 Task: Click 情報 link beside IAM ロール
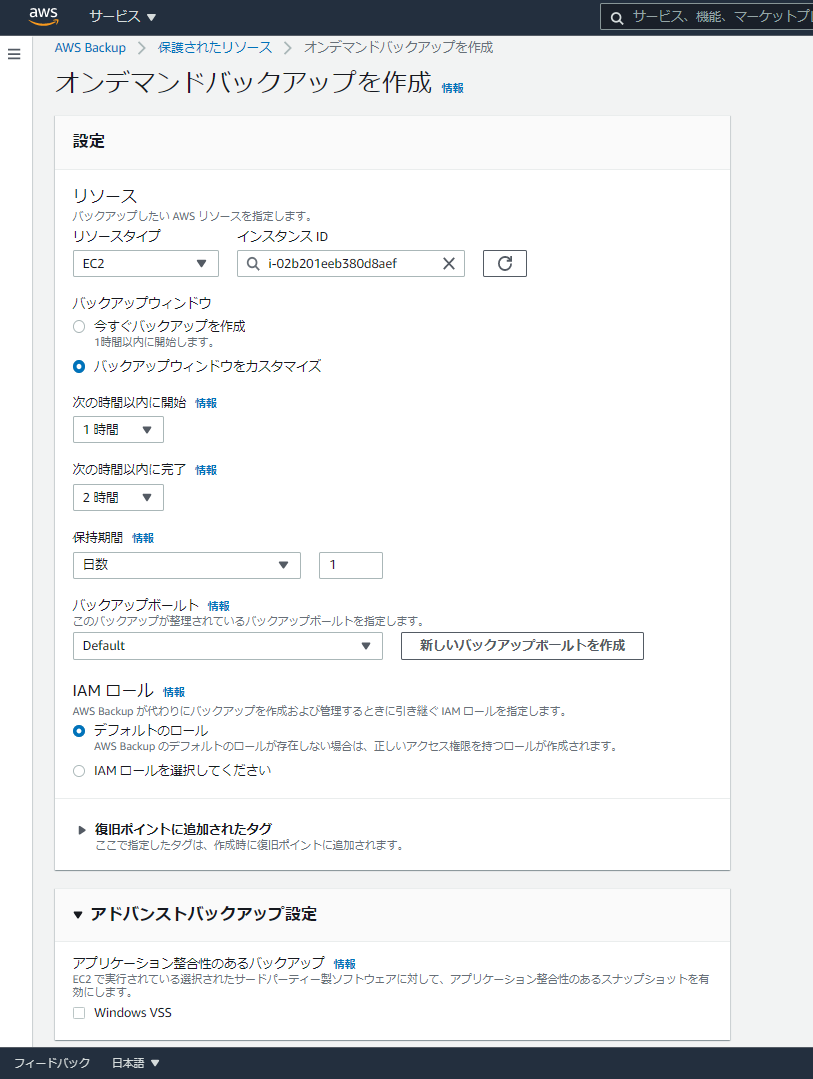click(x=174, y=692)
